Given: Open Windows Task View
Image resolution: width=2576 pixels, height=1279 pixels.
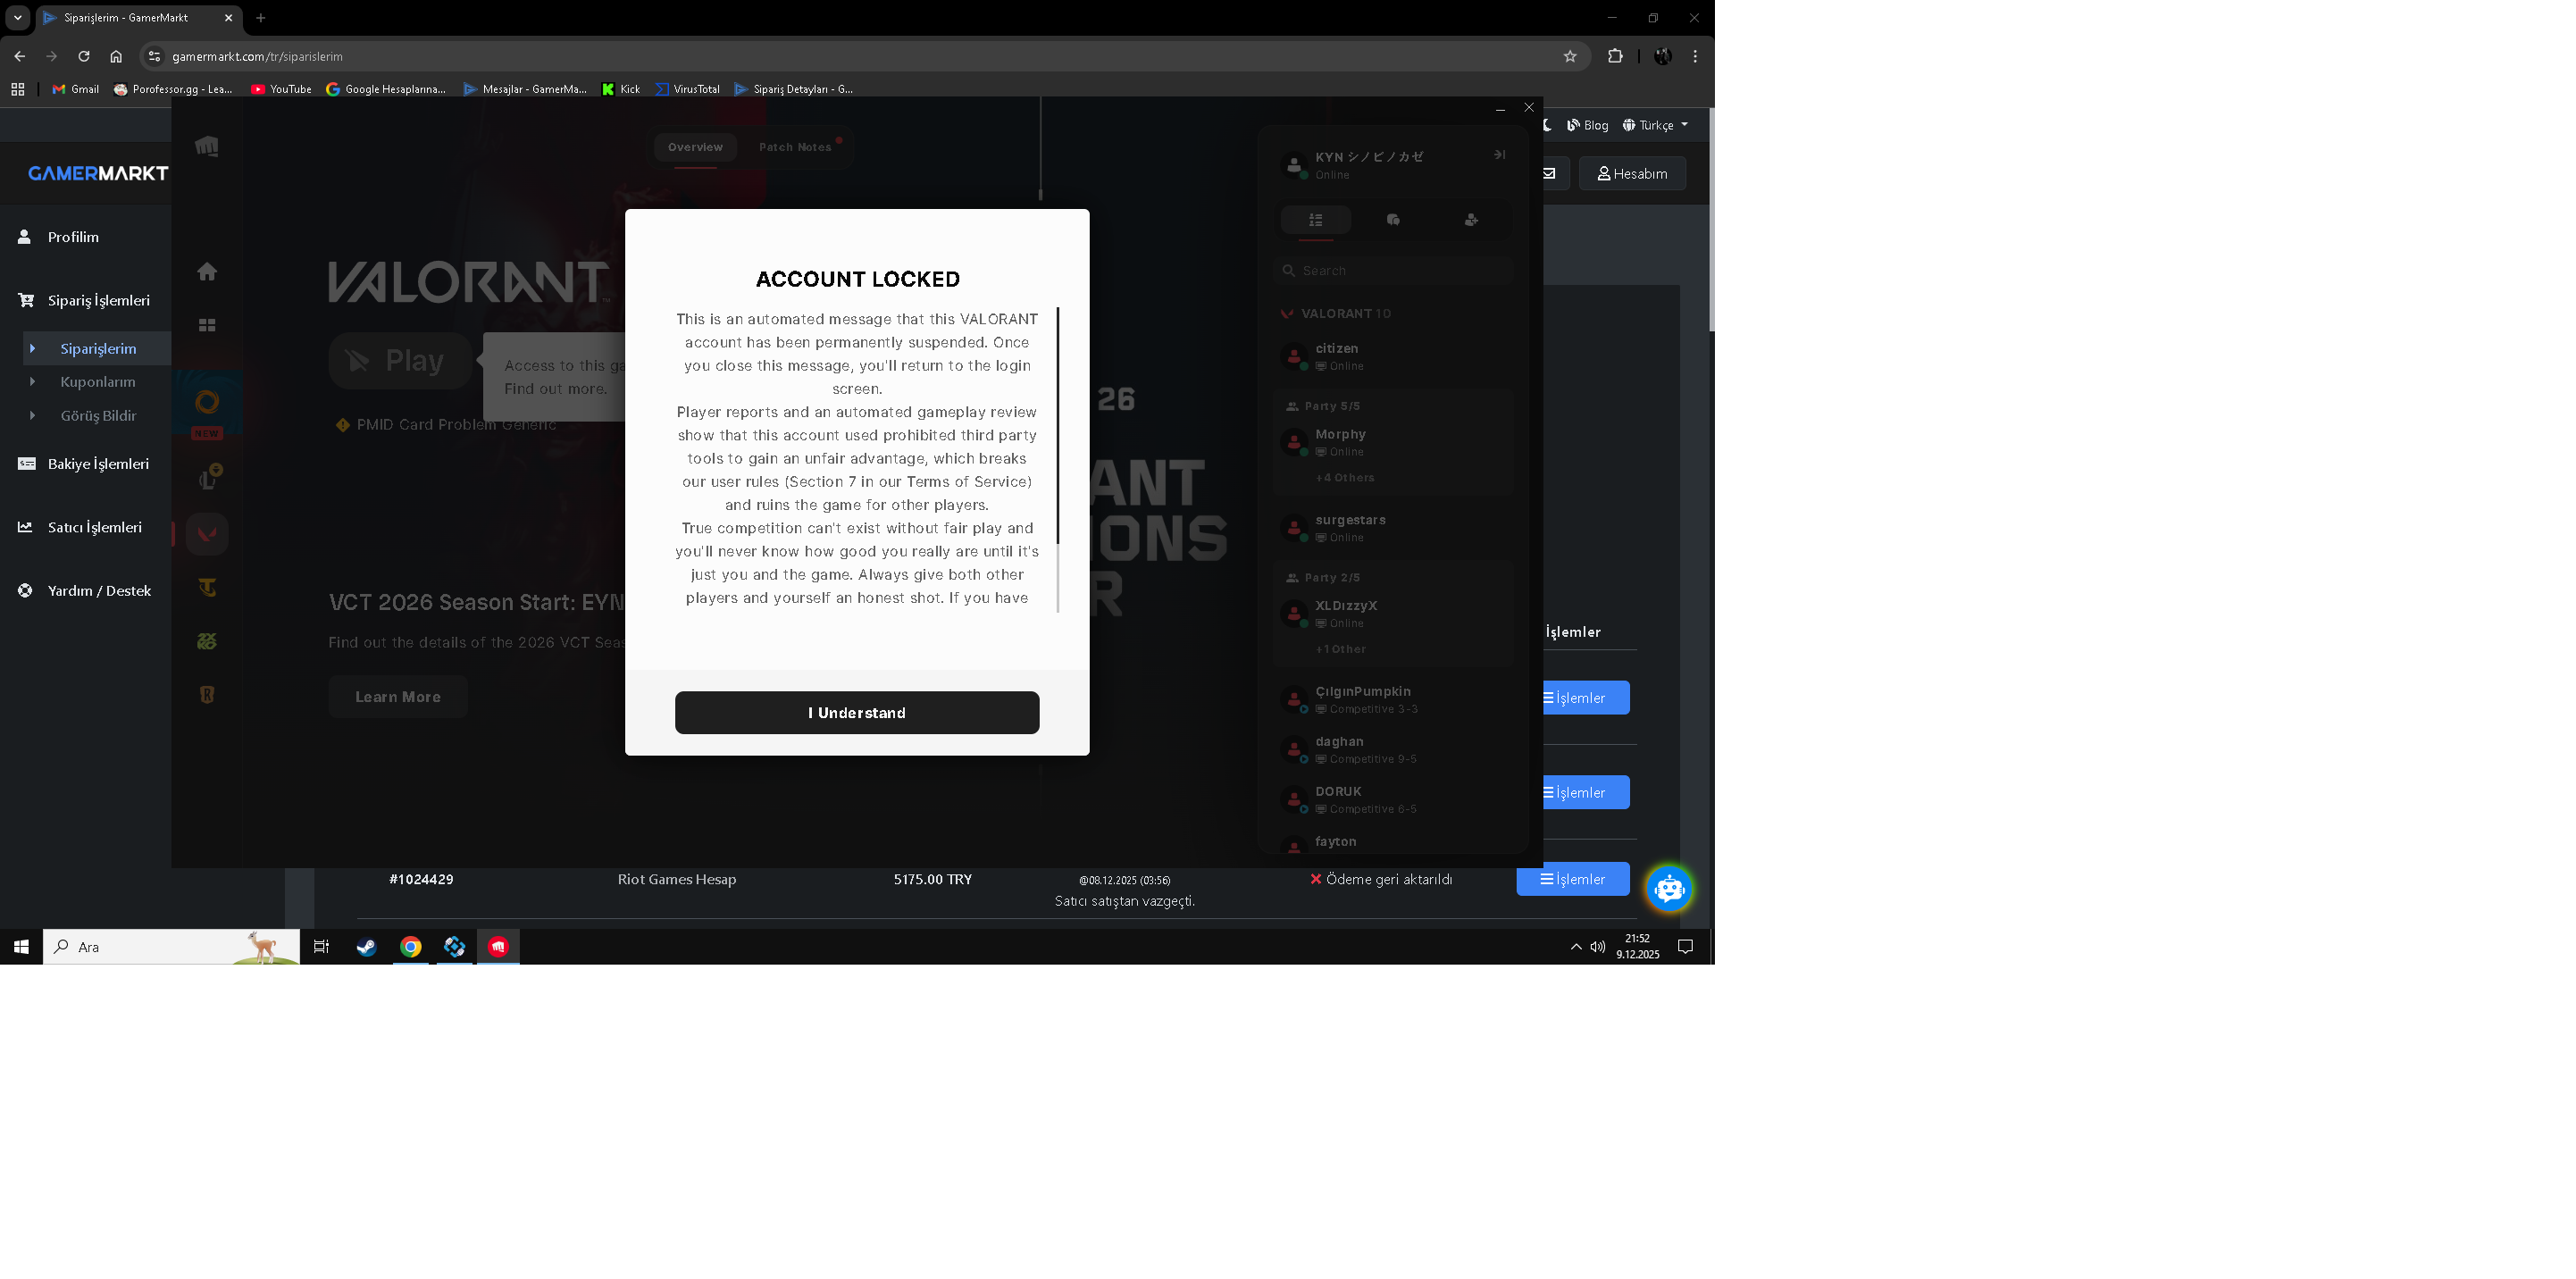Looking at the screenshot, I should pyautogui.click(x=321, y=947).
